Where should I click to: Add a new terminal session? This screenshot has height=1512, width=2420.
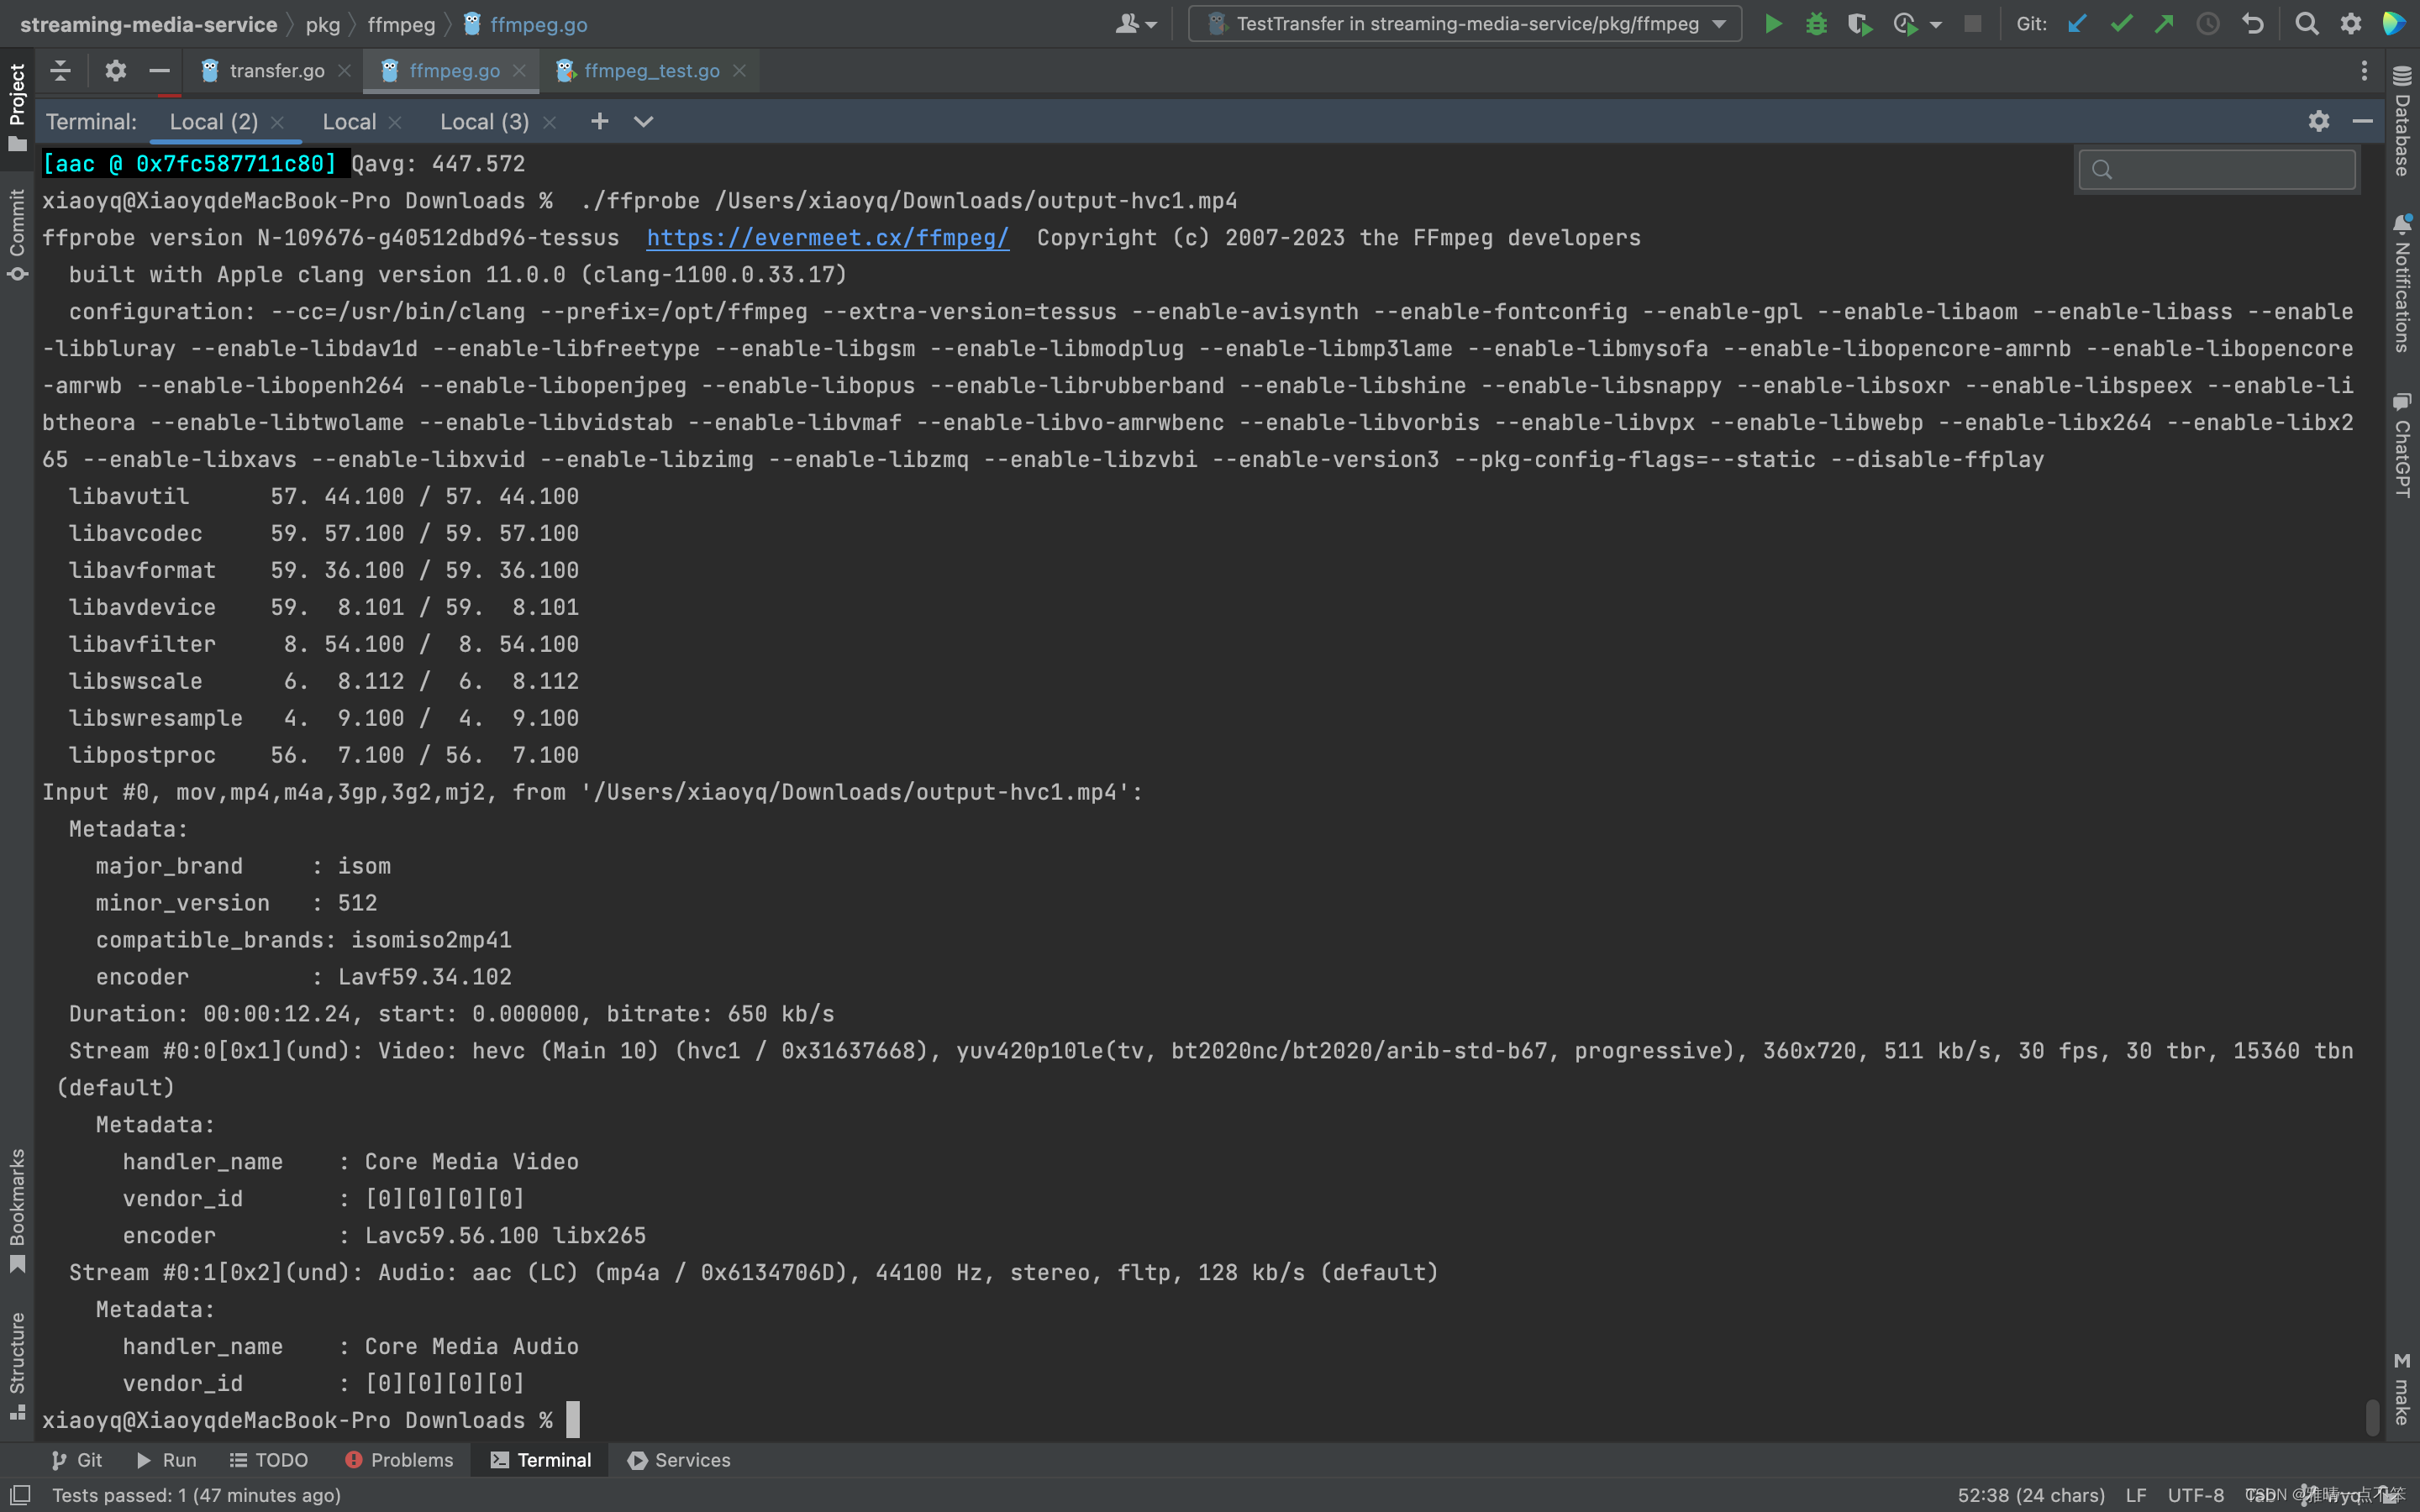[599, 122]
